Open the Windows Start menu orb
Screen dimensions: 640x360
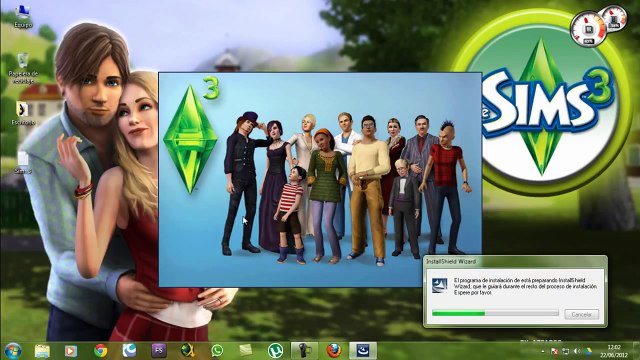pos(13,351)
